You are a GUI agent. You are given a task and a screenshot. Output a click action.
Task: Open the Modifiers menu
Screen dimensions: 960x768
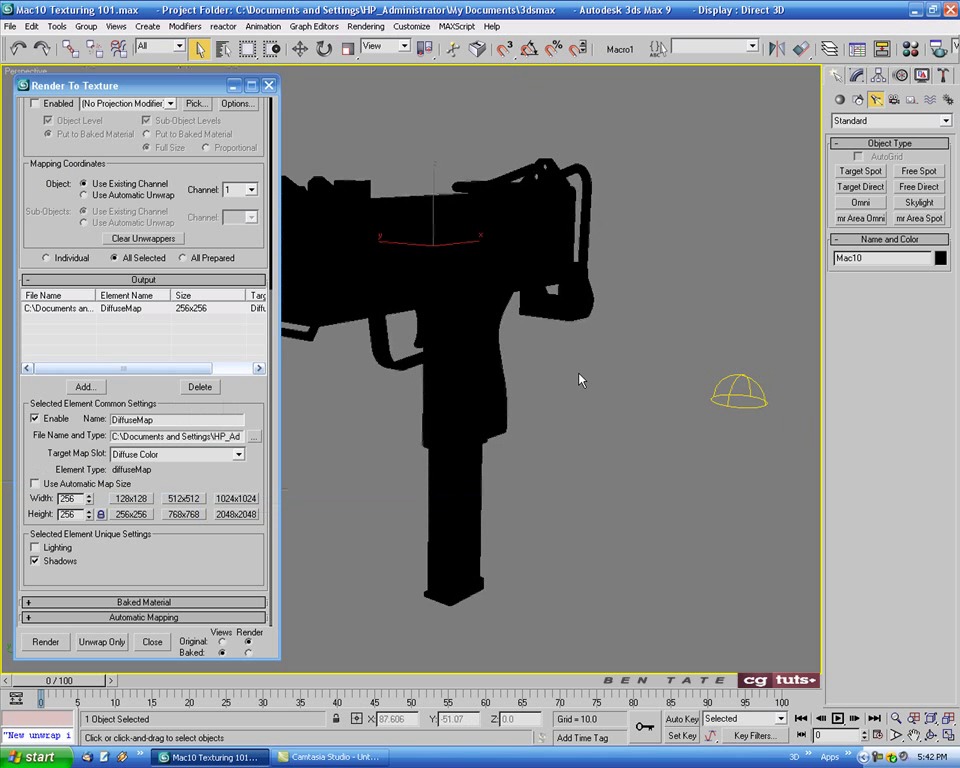pyautogui.click(x=185, y=26)
